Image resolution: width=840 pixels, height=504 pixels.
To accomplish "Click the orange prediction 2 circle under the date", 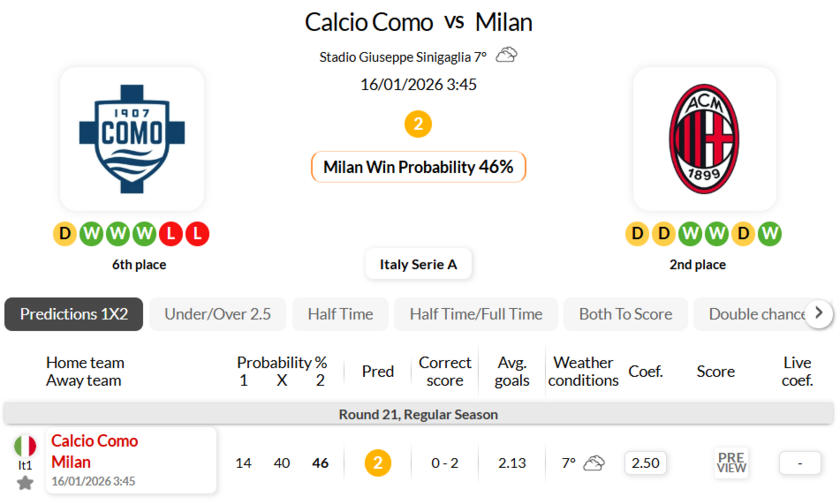I will (x=418, y=125).
